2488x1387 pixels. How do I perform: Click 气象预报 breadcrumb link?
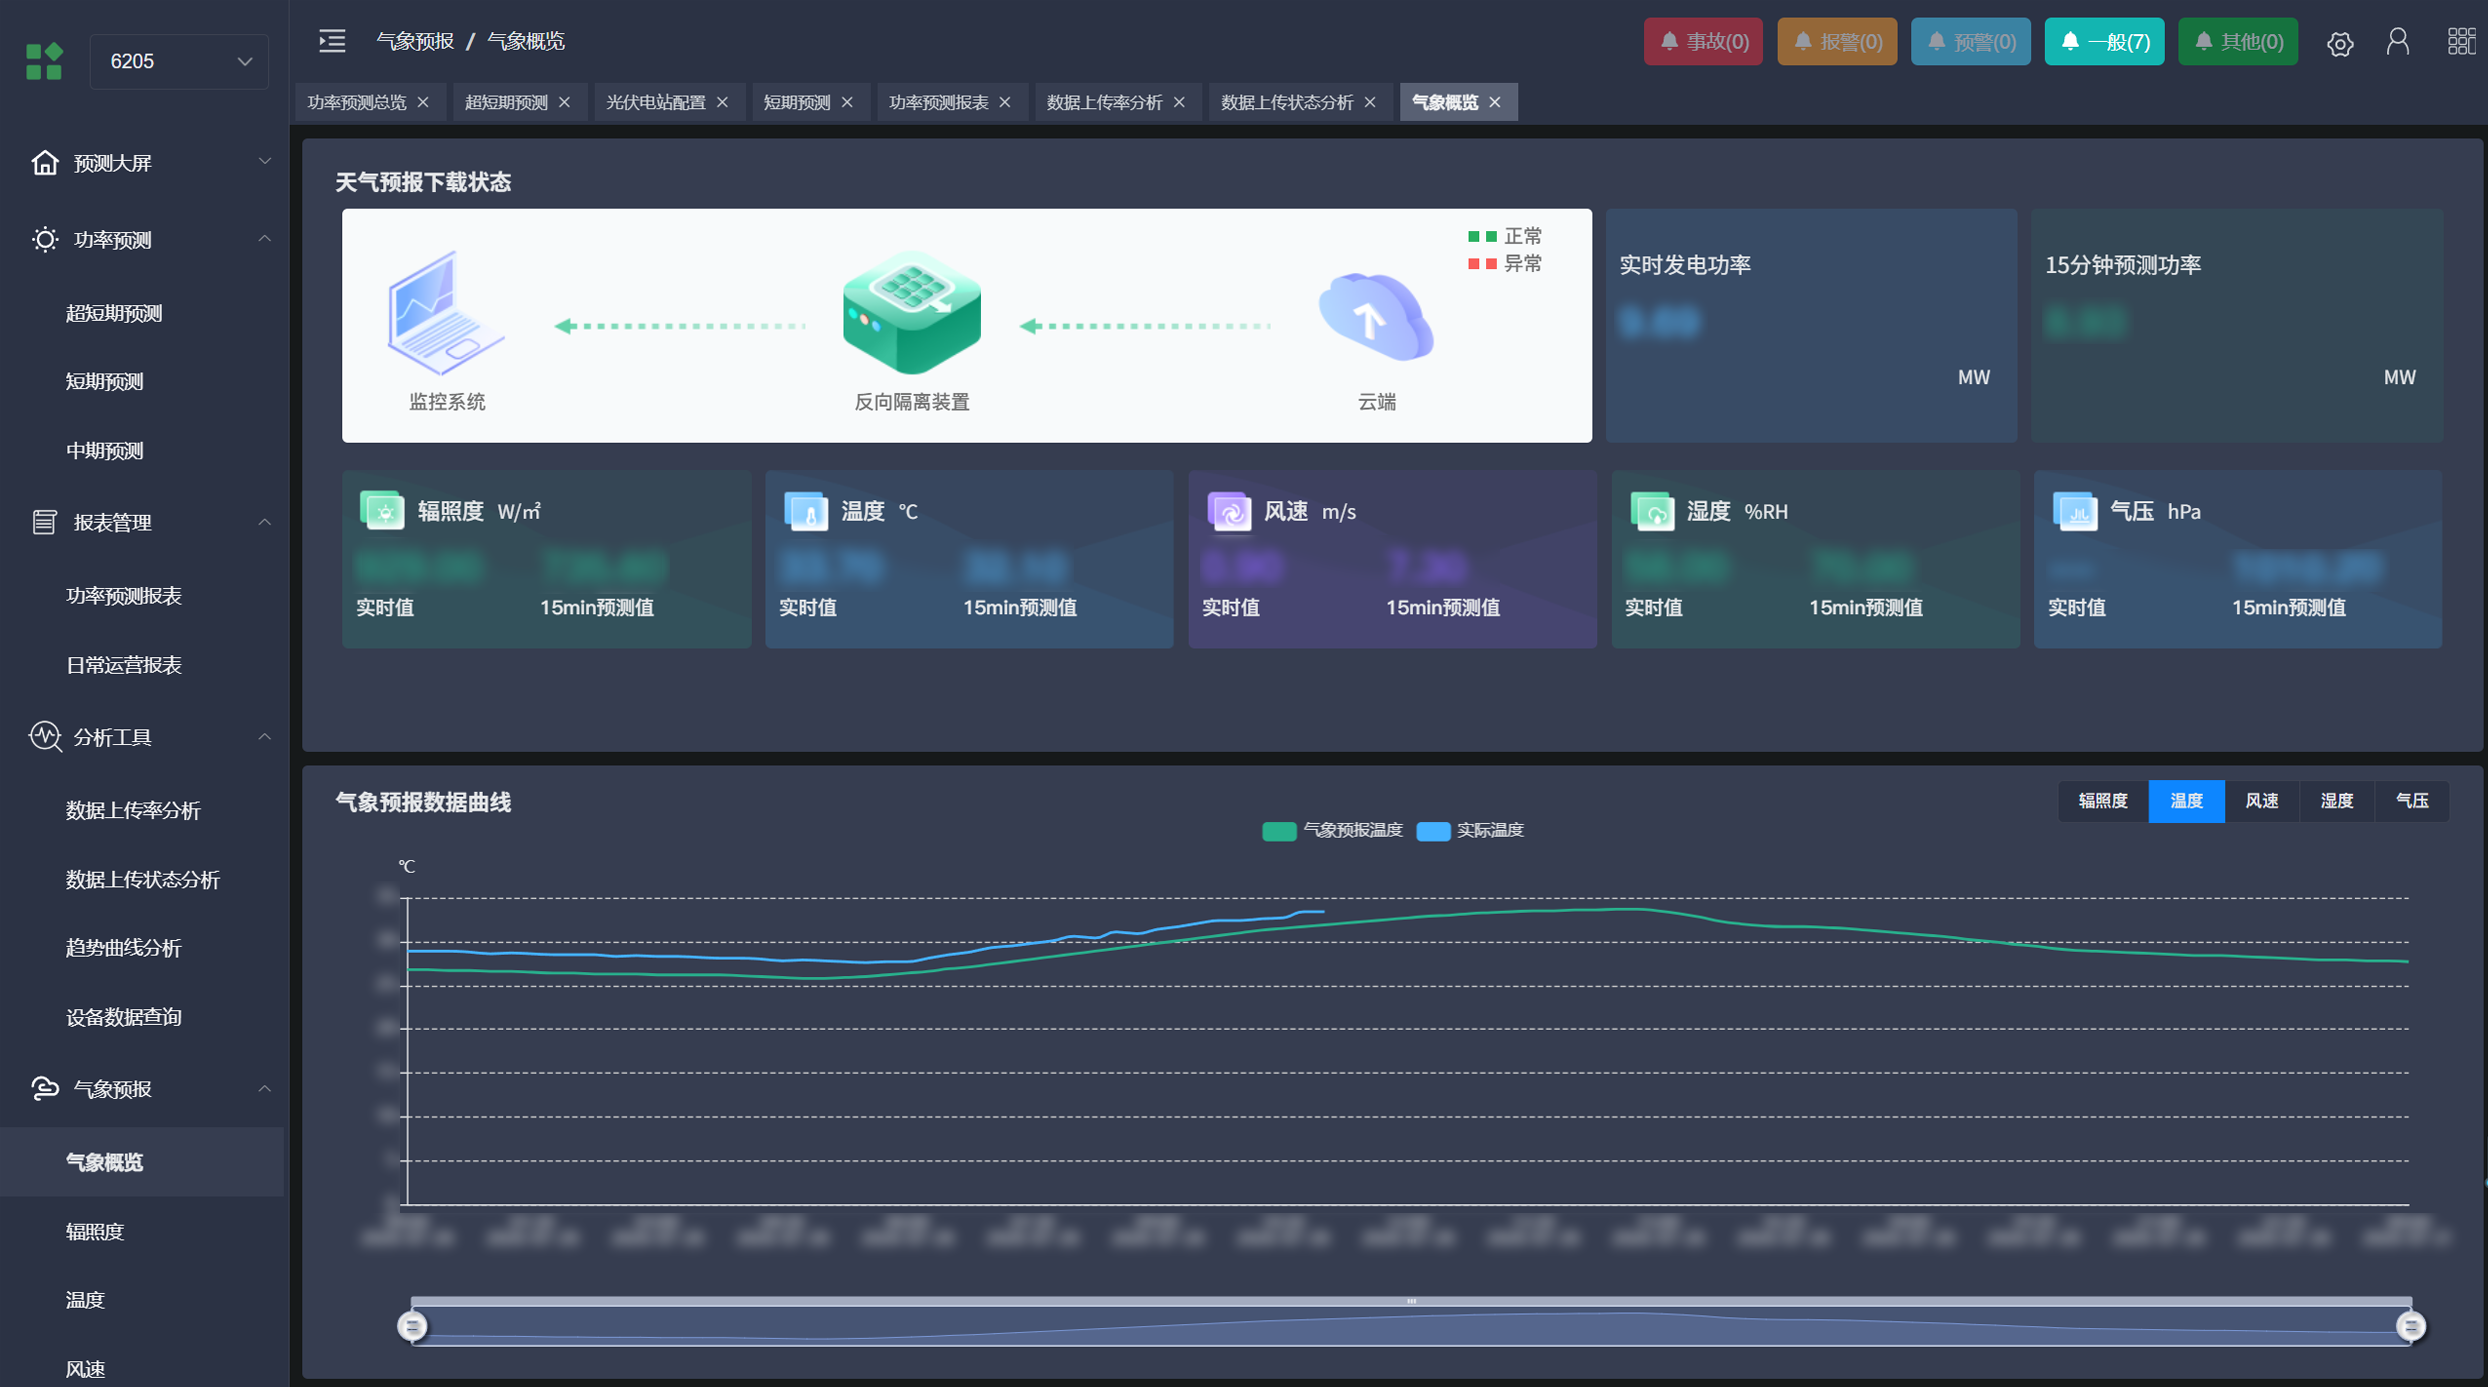click(x=415, y=41)
